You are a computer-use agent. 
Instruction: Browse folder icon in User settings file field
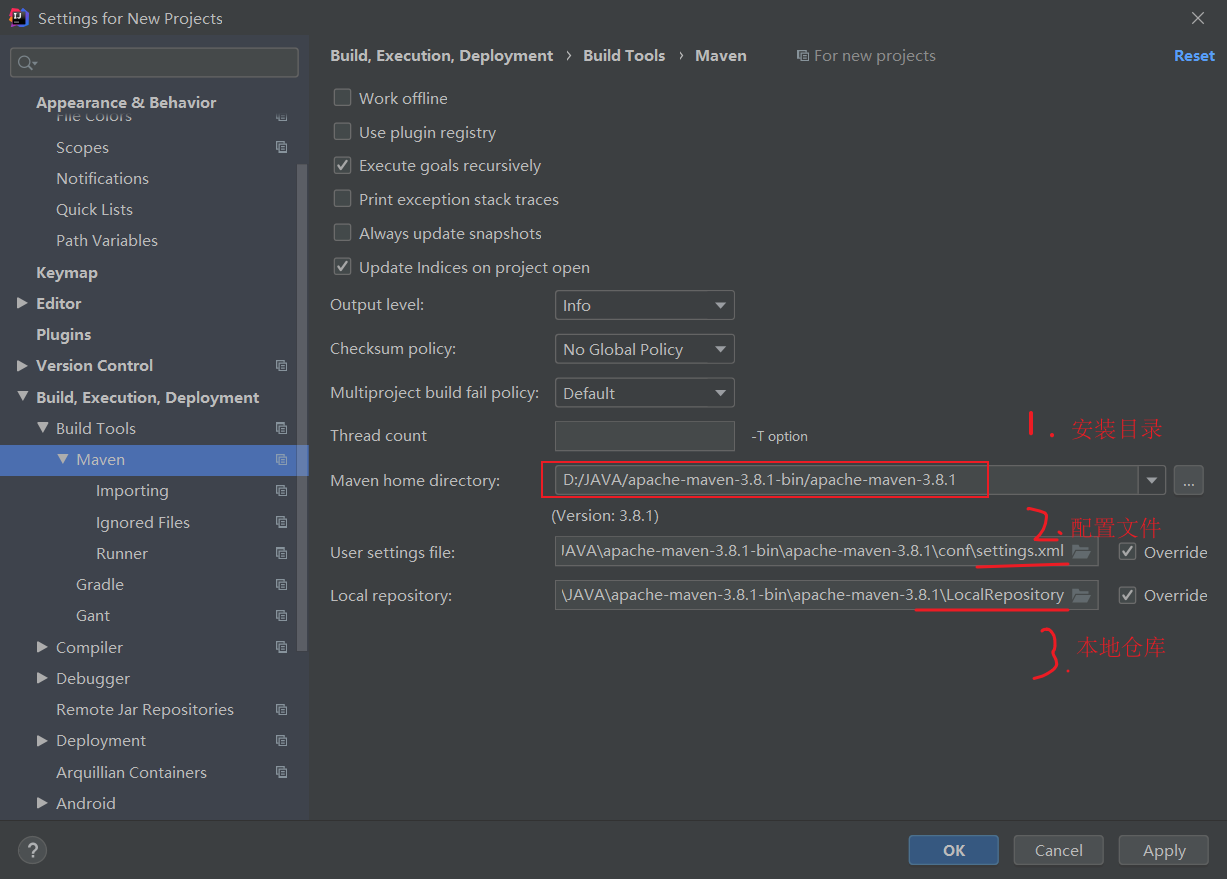pos(1081,552)
